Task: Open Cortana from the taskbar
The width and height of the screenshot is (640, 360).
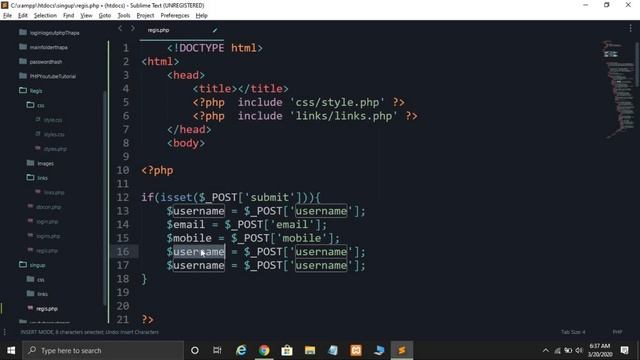Action: tap(195, 350)
